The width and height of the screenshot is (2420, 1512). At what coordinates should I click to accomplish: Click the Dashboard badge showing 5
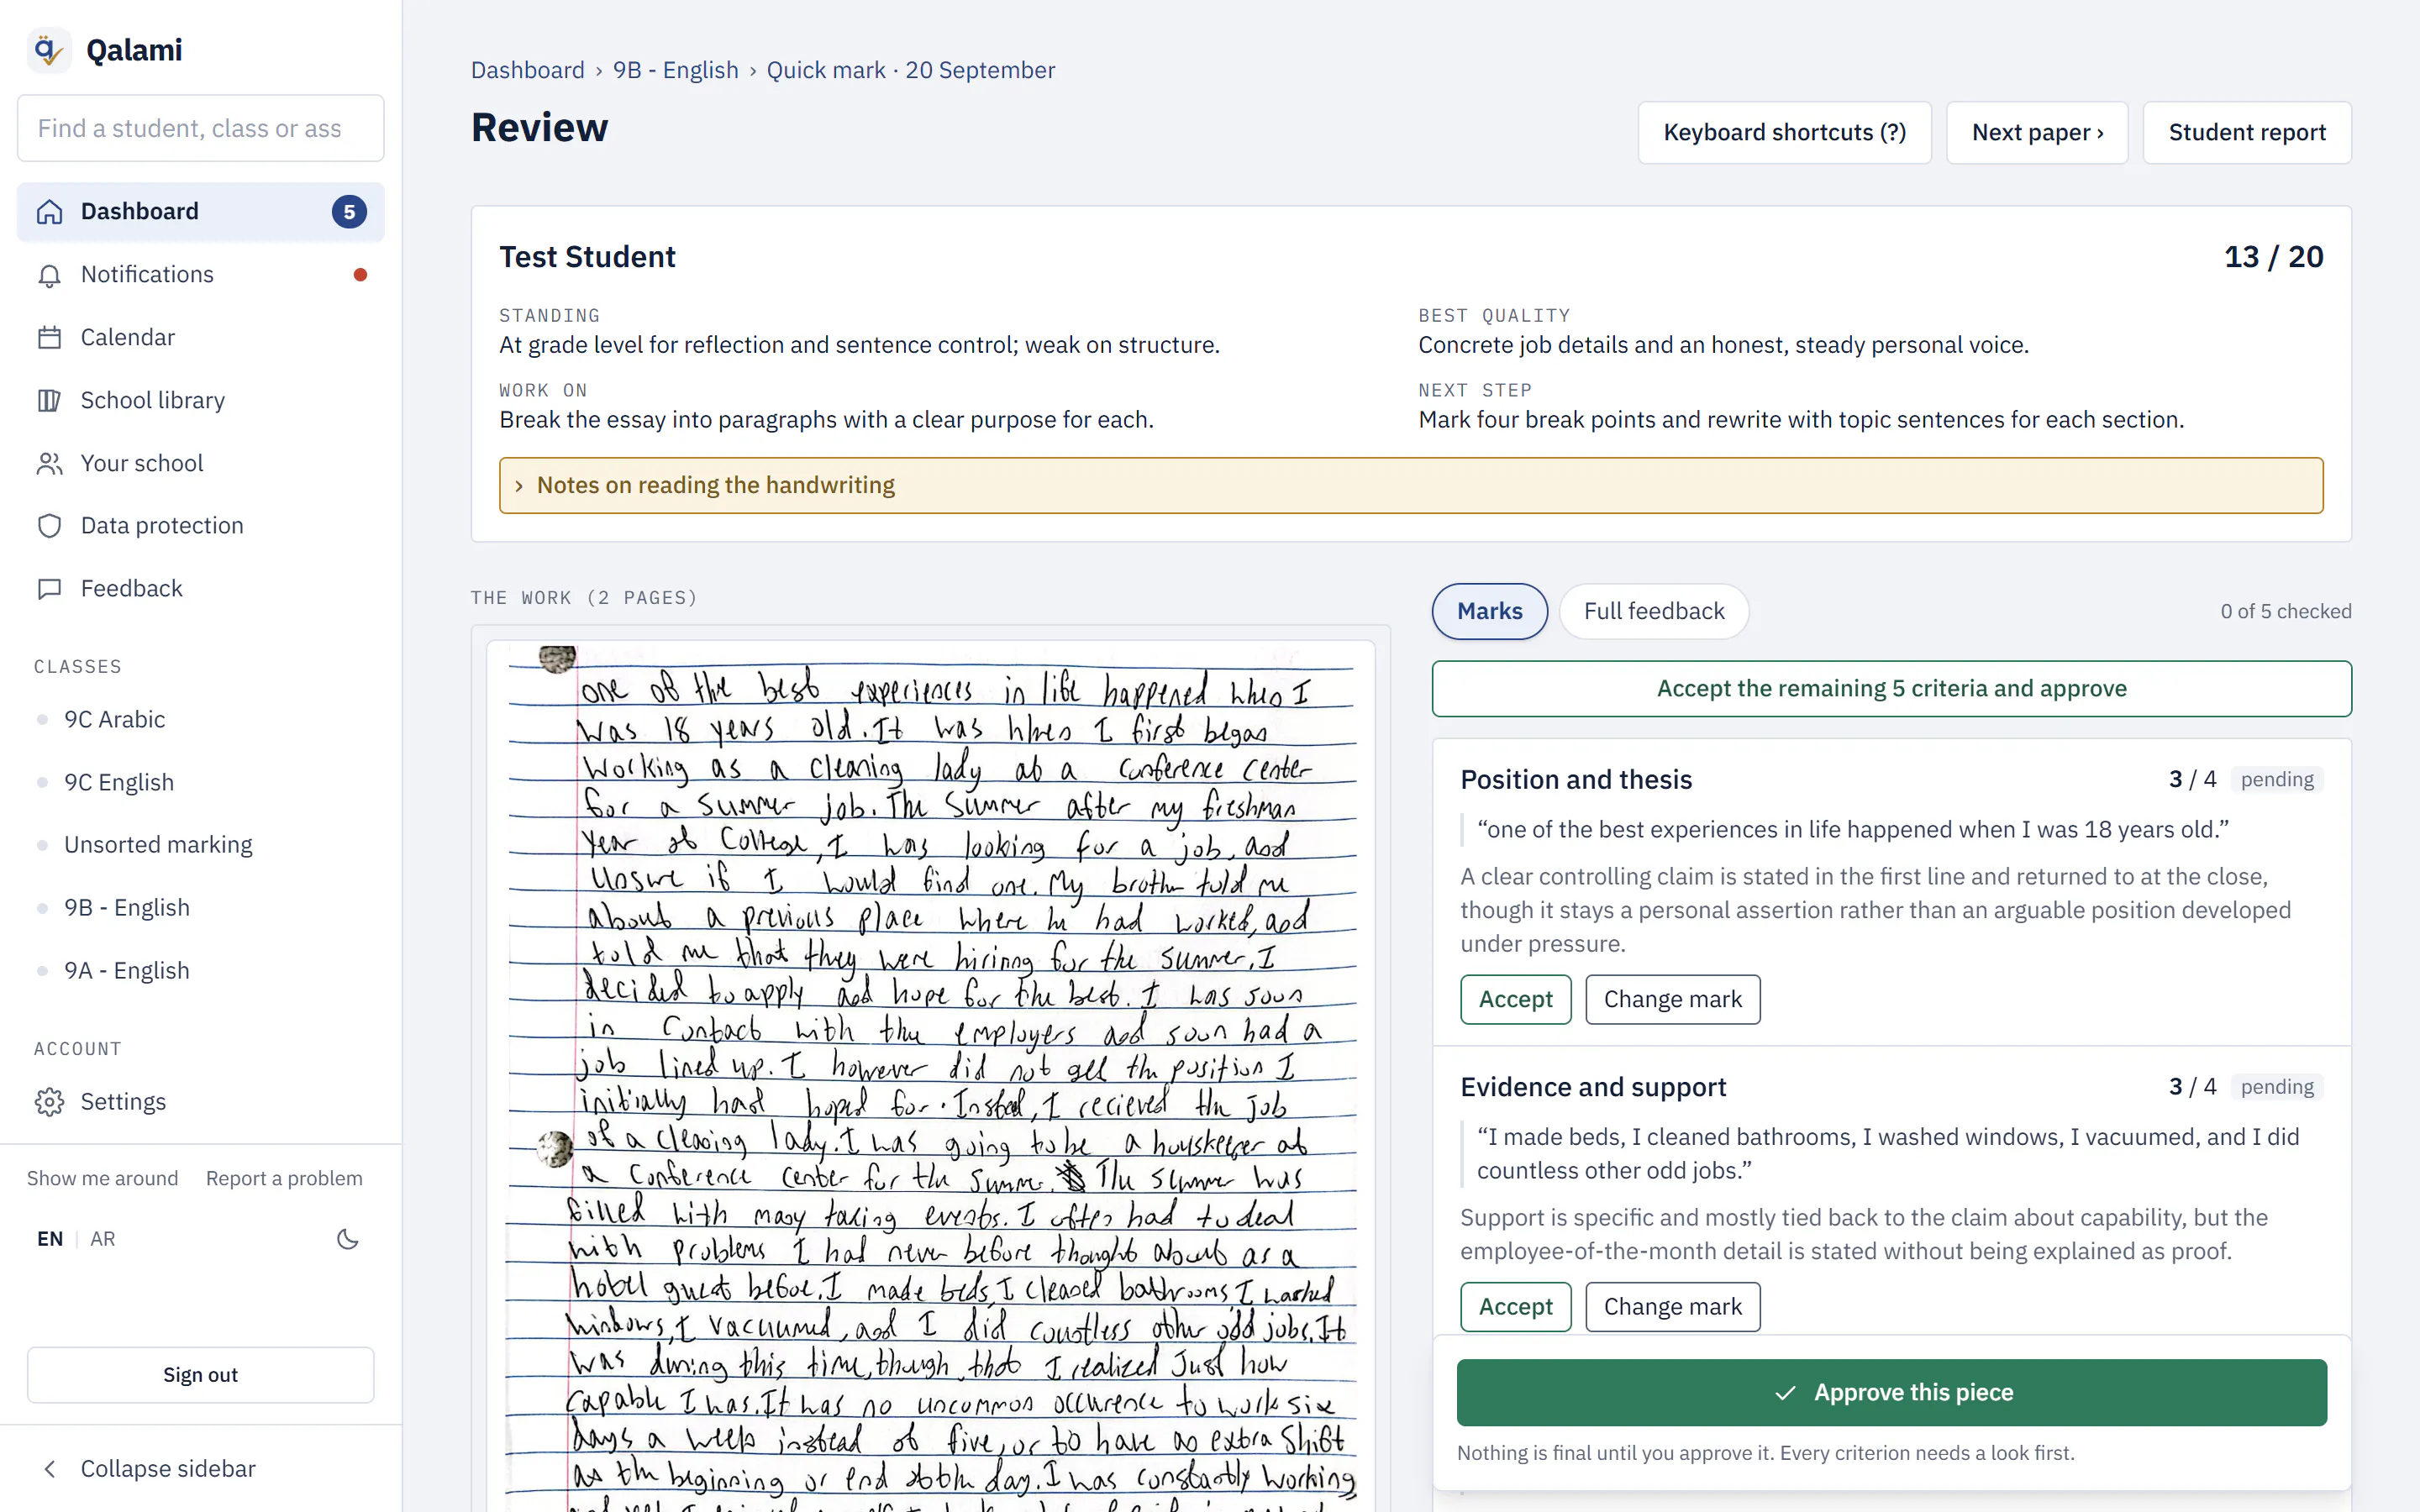click(x=349, y=212)
